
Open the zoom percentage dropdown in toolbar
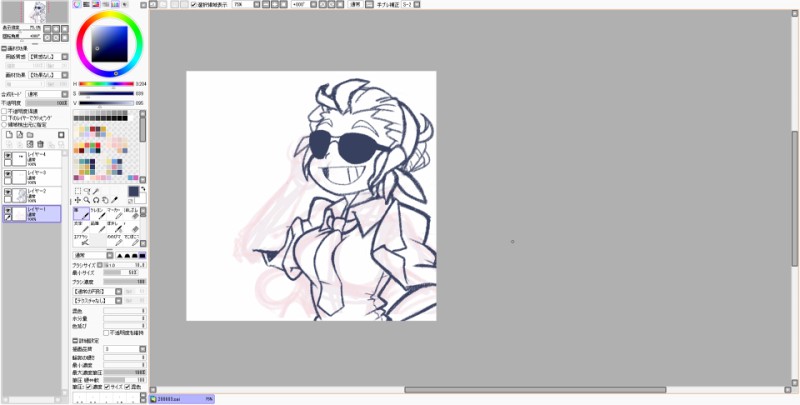[x=257, y=5]
